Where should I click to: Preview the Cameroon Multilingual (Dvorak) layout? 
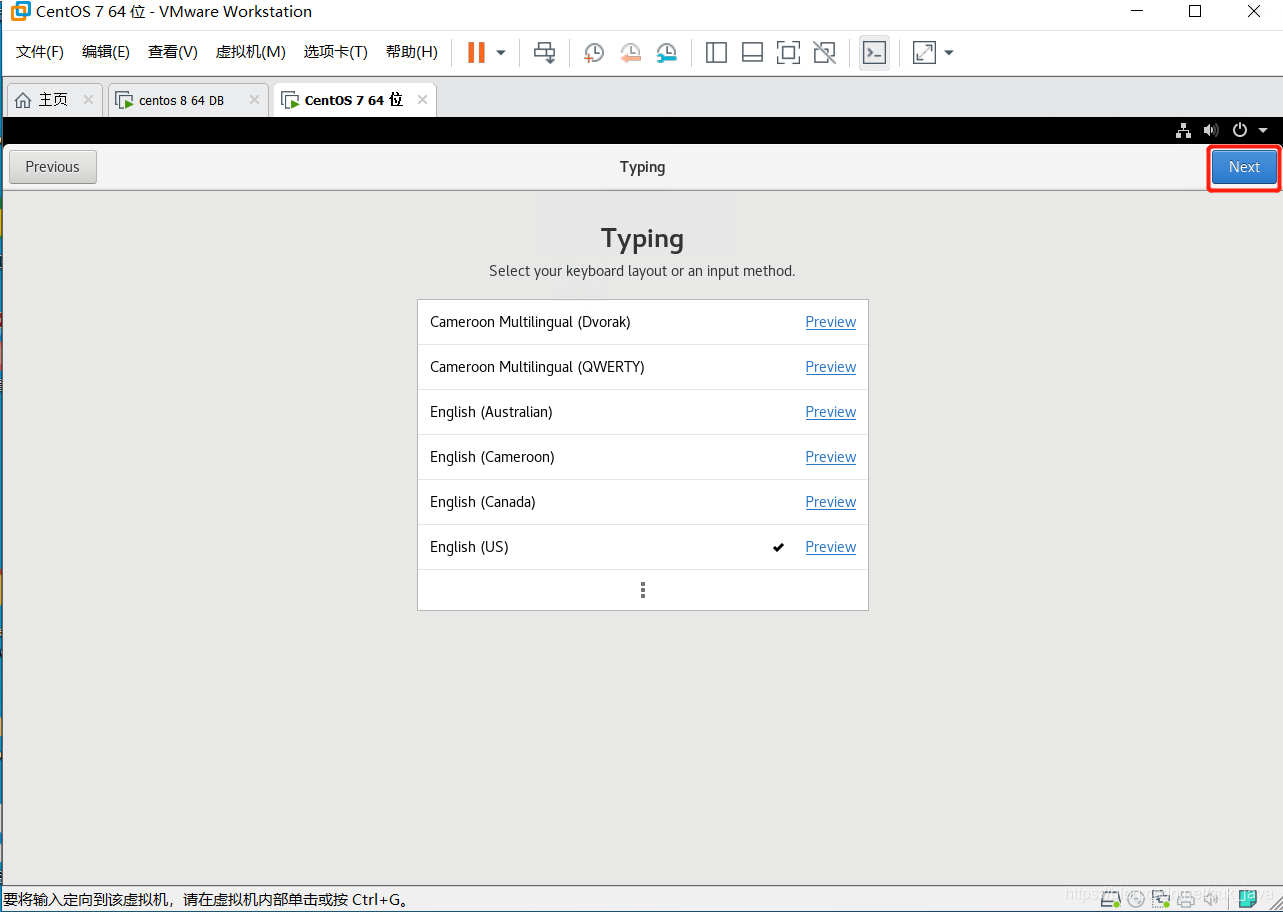pyautogui.click(x=831, y=322)
